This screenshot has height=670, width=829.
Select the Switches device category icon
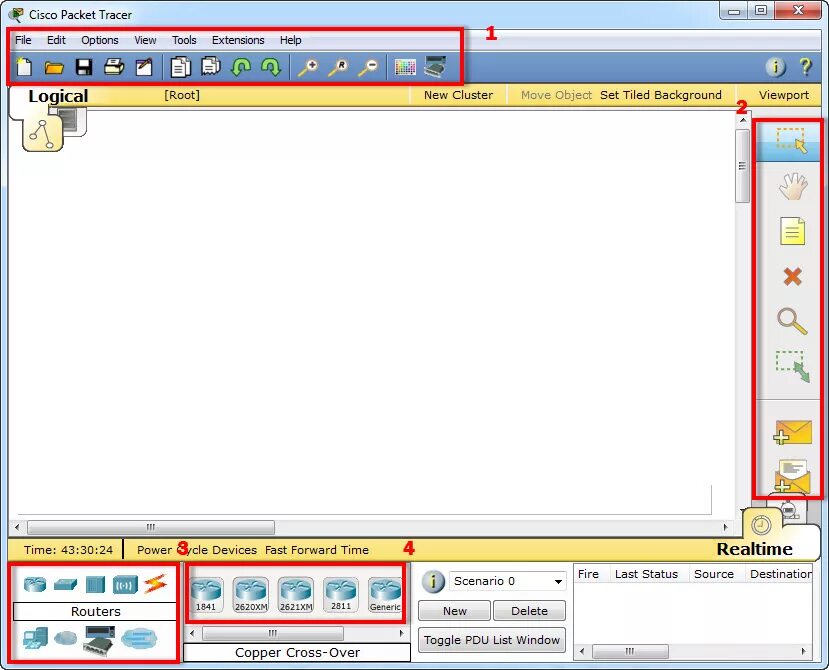pyautogui.click(x=66, y=584)
